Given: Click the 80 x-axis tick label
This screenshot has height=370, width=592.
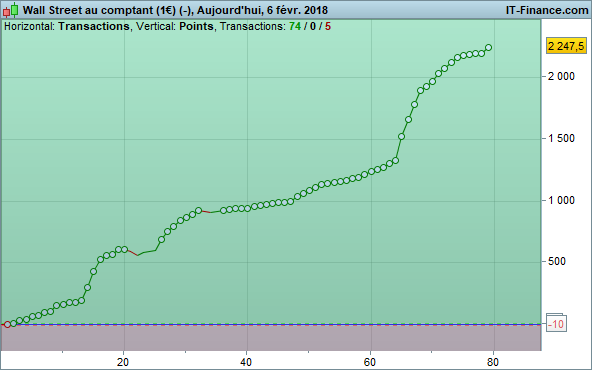Looking at the screenshot, I should (x=493, y=362).
